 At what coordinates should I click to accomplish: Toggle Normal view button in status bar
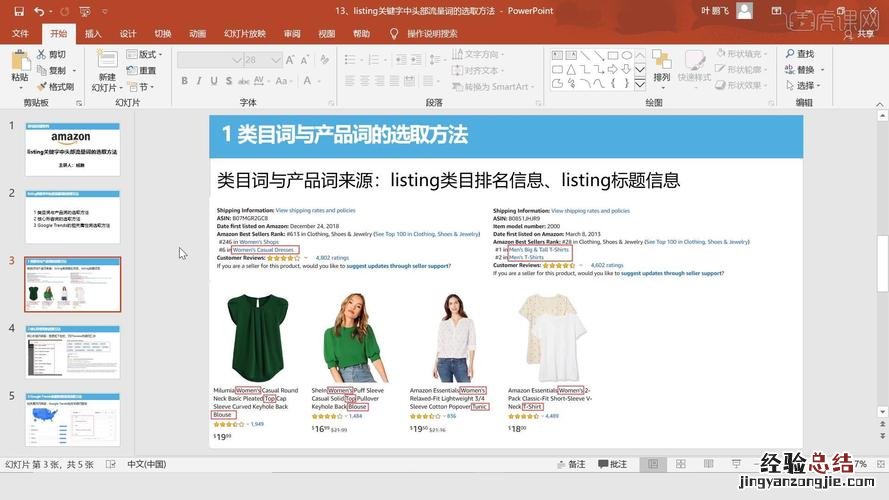(653, 465)
